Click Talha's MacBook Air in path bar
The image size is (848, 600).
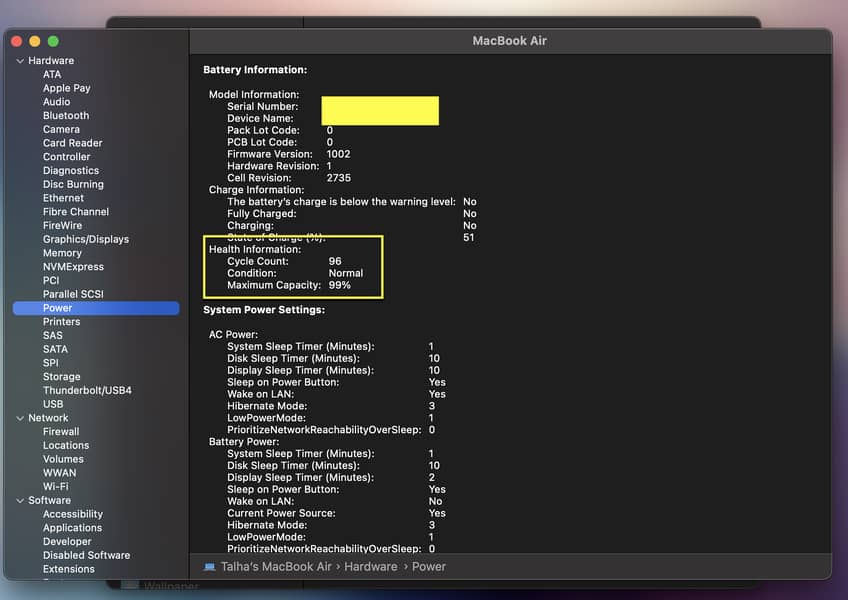(278, 567)
